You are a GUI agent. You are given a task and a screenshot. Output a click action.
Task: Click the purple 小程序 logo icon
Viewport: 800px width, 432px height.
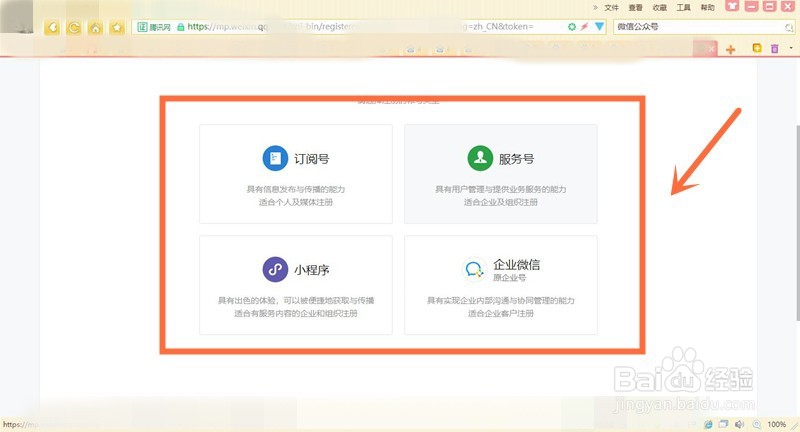275,269
